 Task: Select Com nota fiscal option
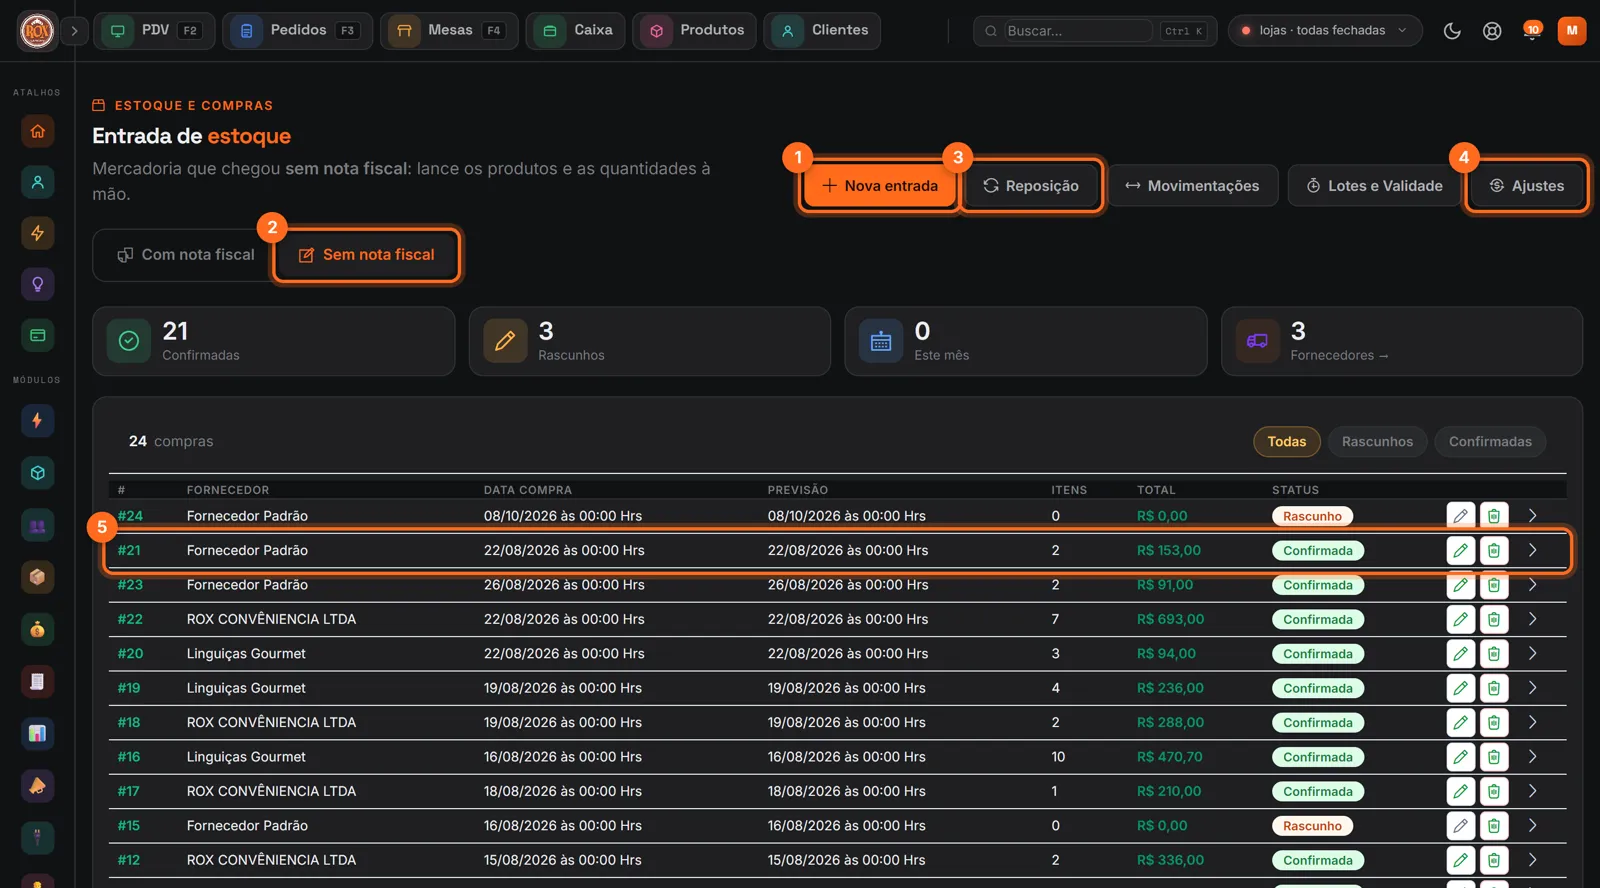pos(186,255)
